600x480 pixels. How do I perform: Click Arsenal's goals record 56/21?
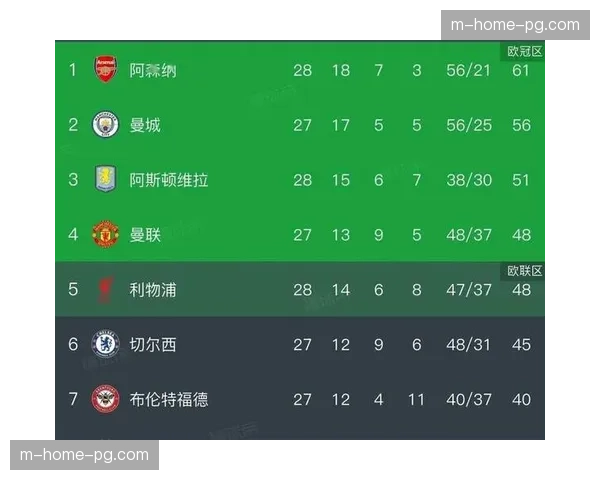(467, 70)
